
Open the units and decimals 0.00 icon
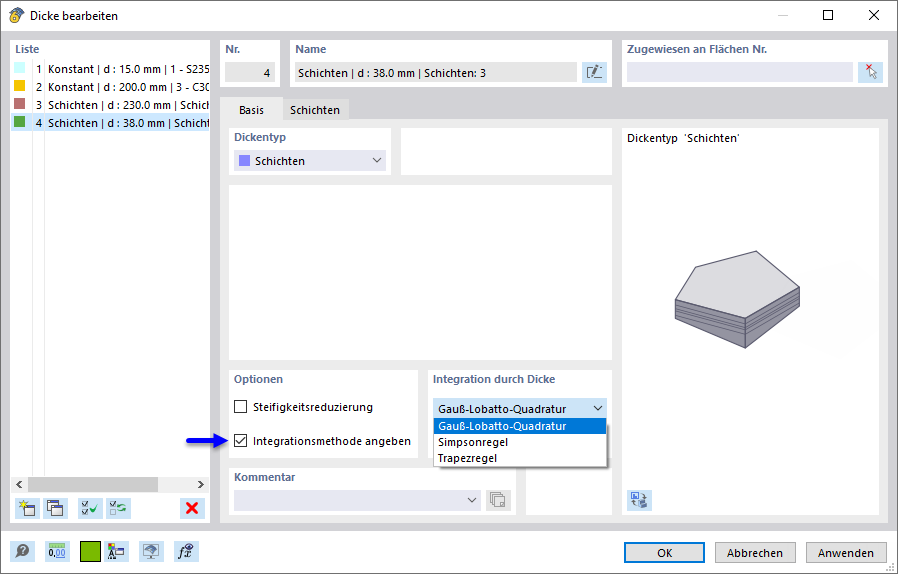pos(57,552)
